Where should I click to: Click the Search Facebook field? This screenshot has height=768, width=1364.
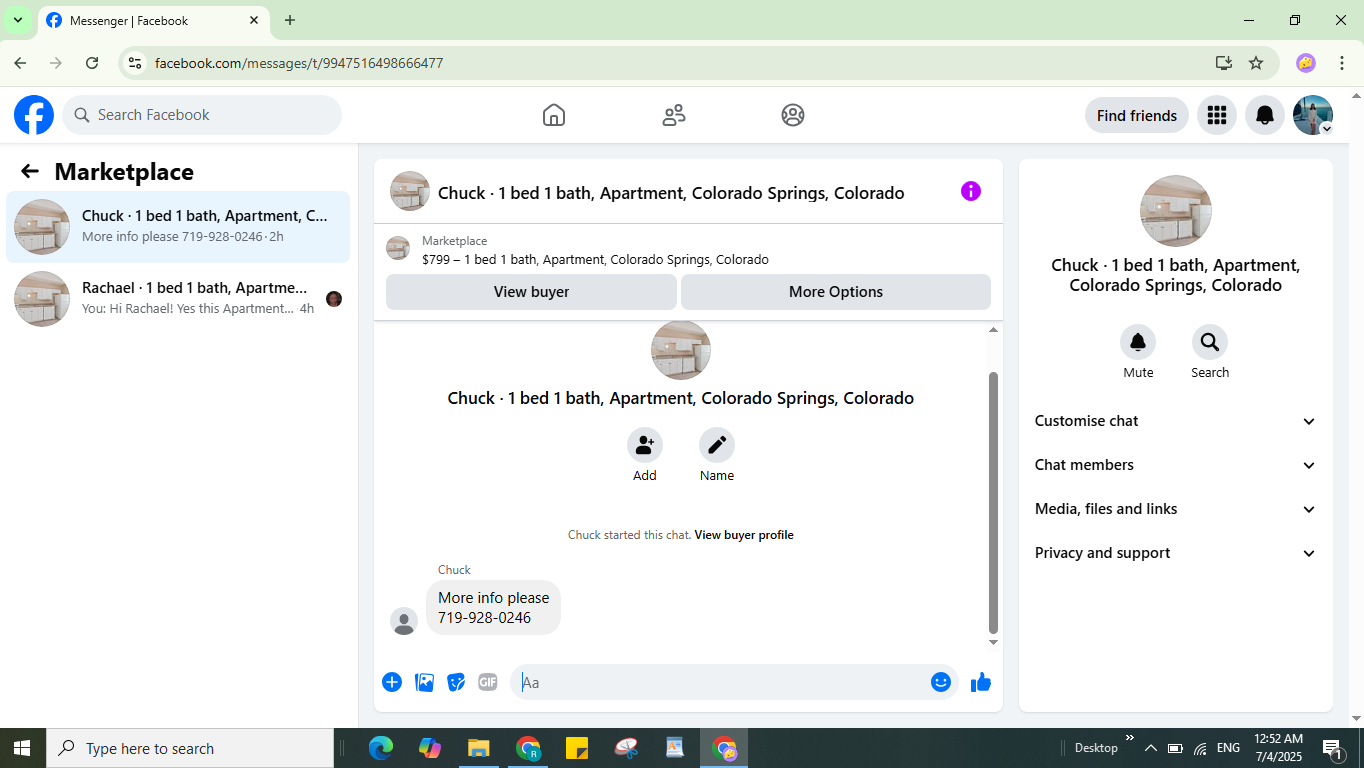pyautogui.click(x=202, y=115)
